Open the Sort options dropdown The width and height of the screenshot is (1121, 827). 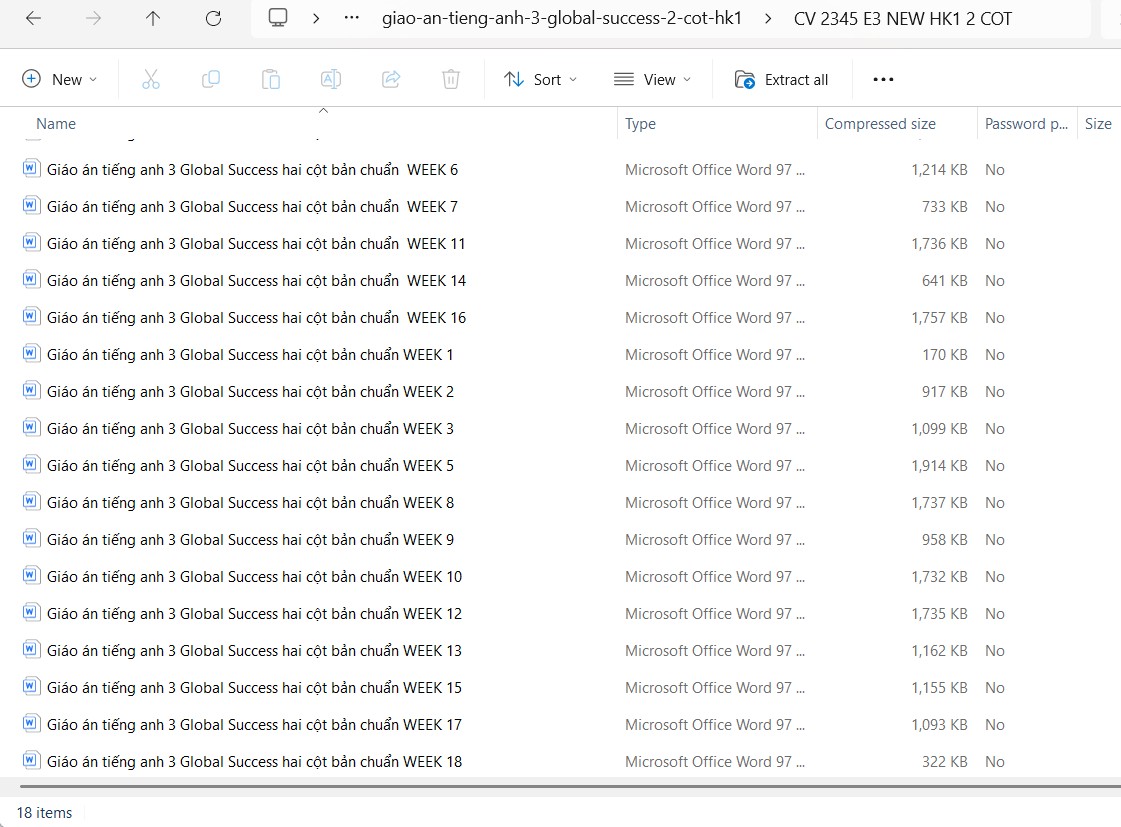point(541,79)
